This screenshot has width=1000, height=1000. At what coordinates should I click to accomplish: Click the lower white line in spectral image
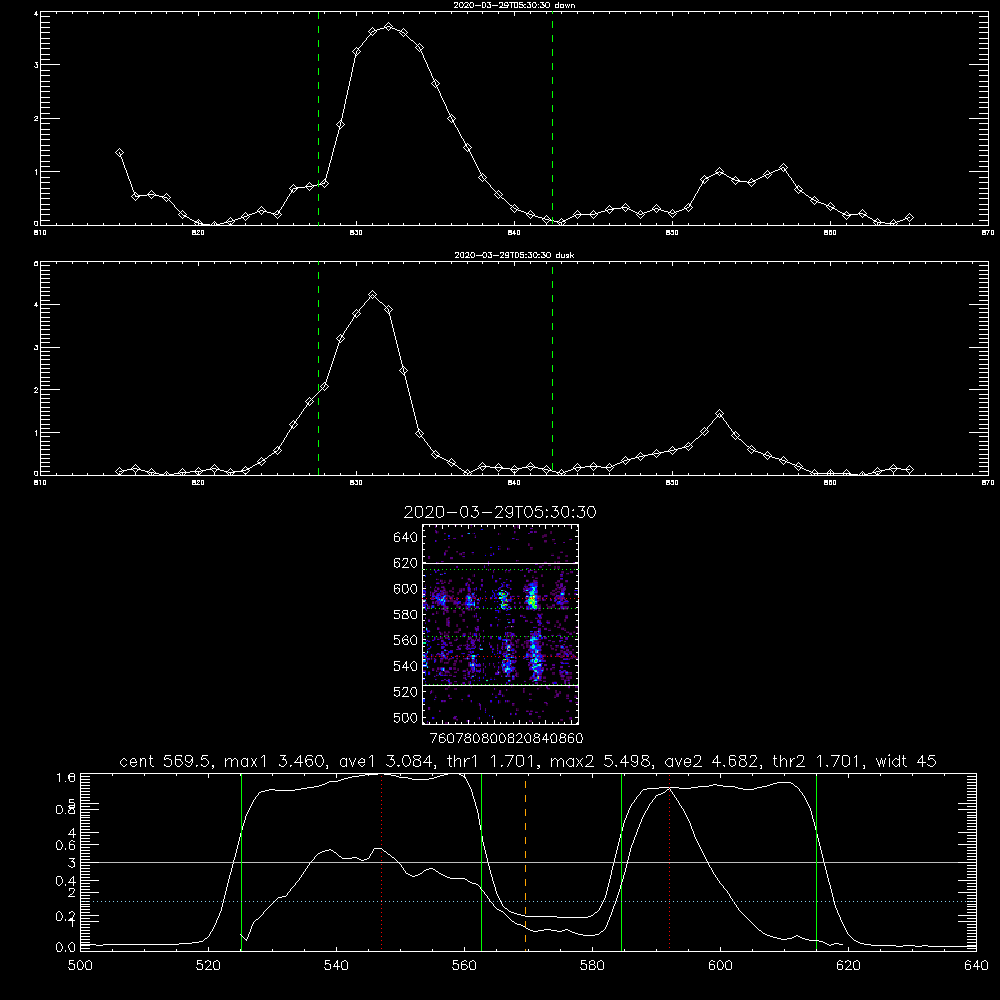pyautogui.click(x=501, y=686)
